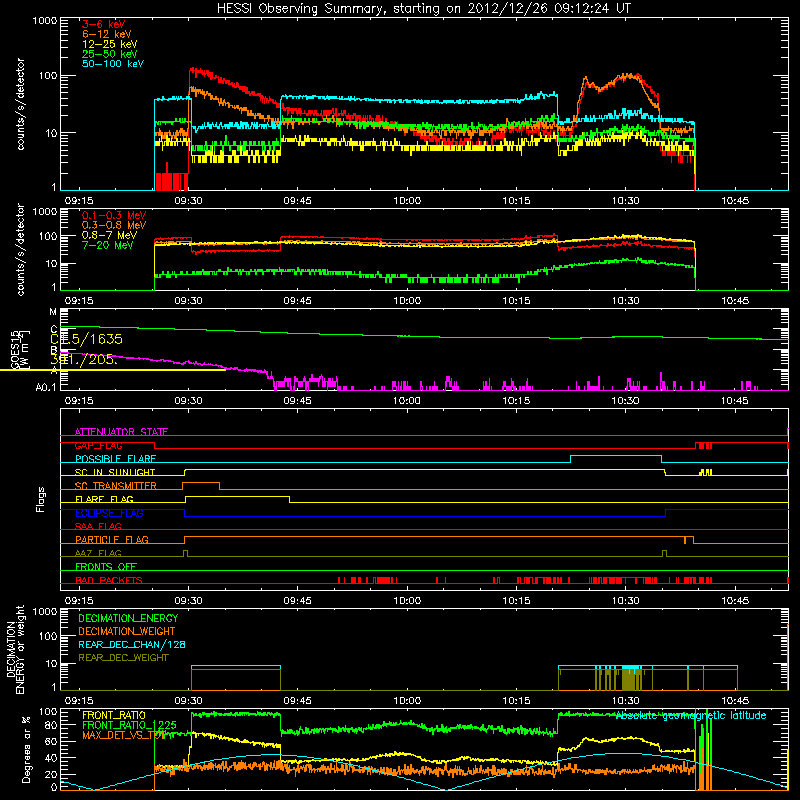
Task: Click the REAR_DEC_CHAN/128 legend label
Action: click(132, 644)
